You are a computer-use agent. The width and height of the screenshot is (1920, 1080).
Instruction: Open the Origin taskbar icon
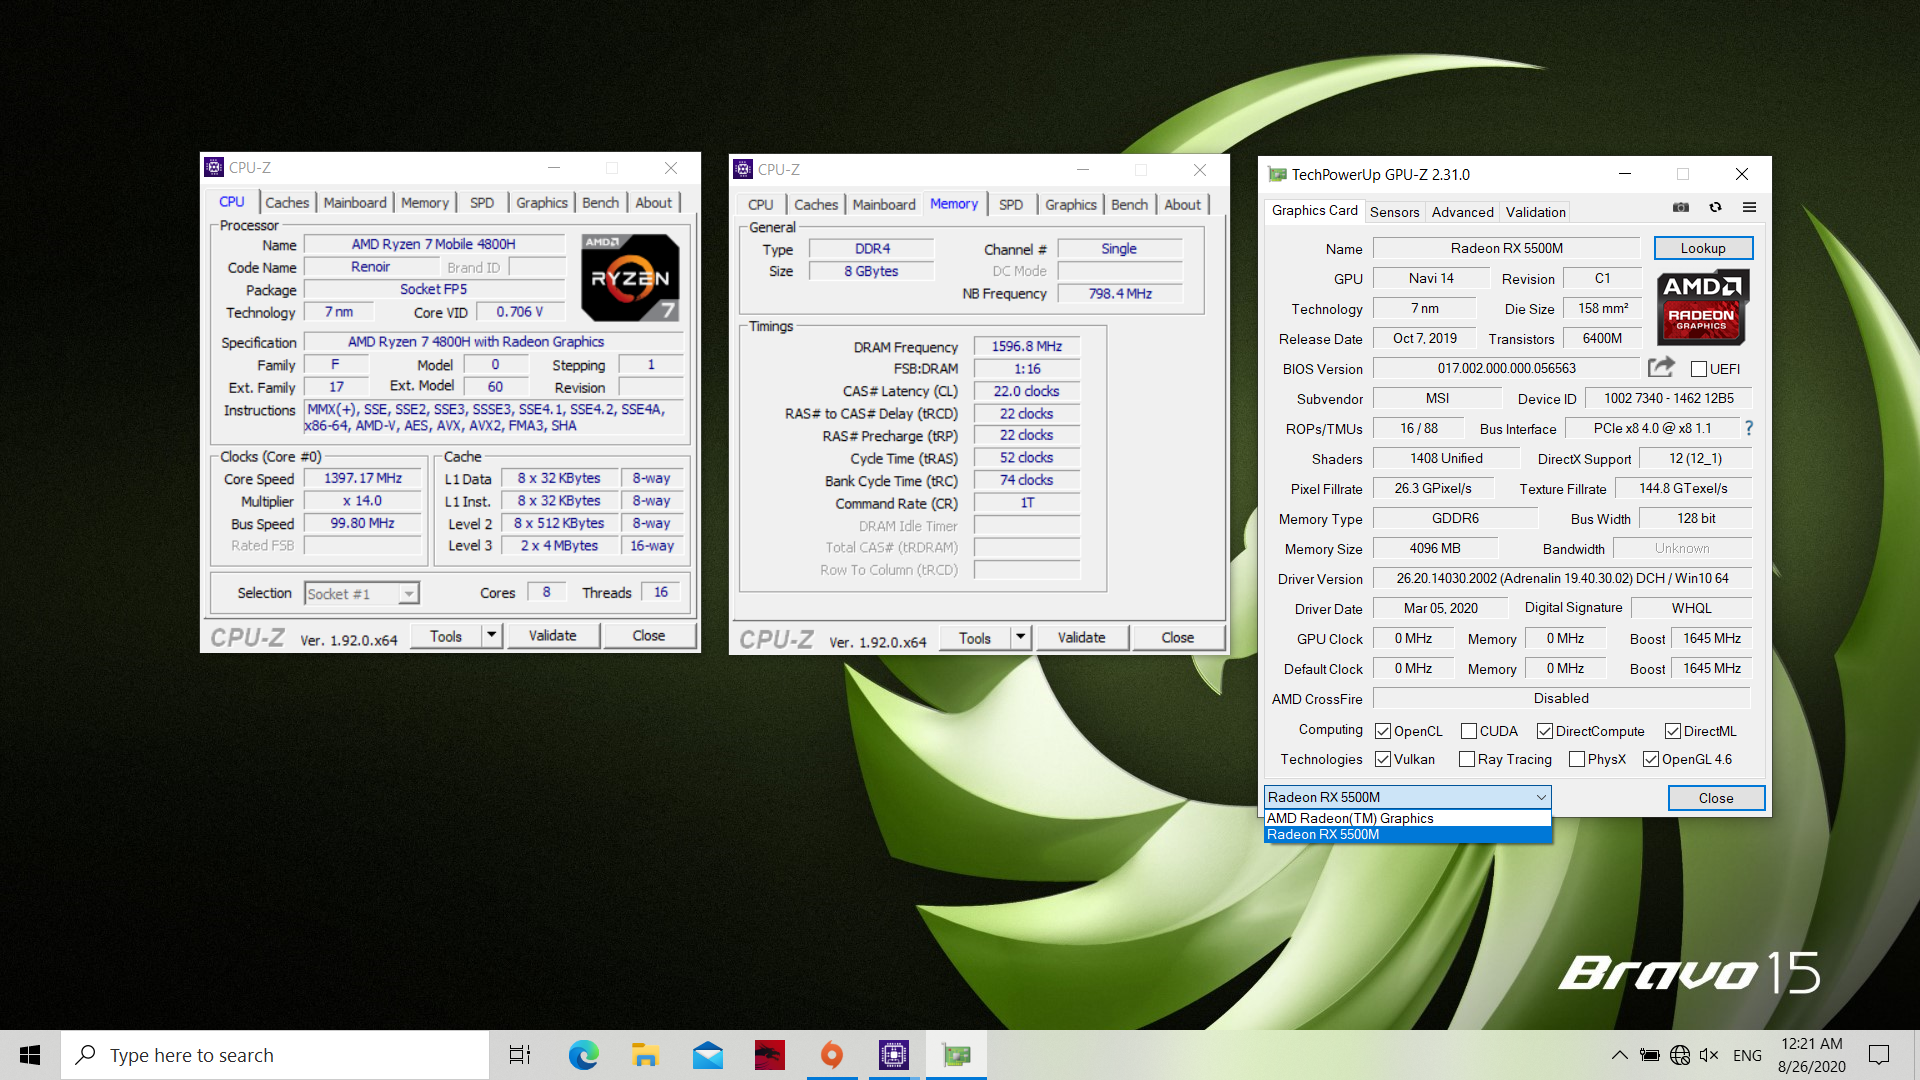(x=832, y=1055)
